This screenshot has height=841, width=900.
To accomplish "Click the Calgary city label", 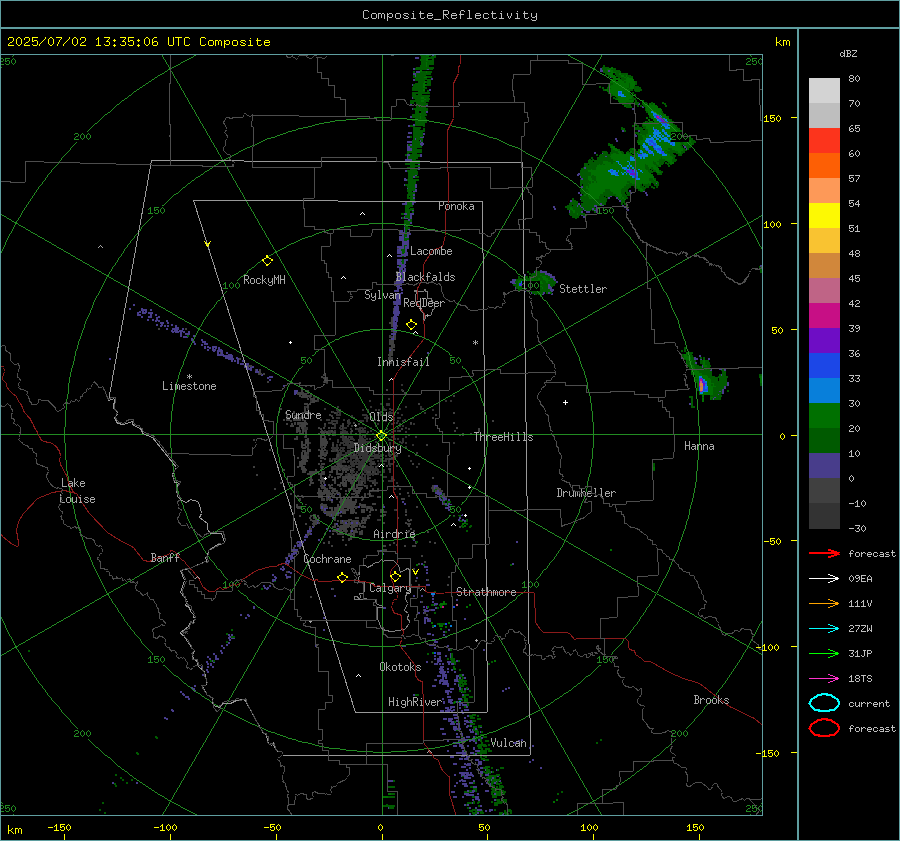I will pyautogui.click(x=390, y=588).
